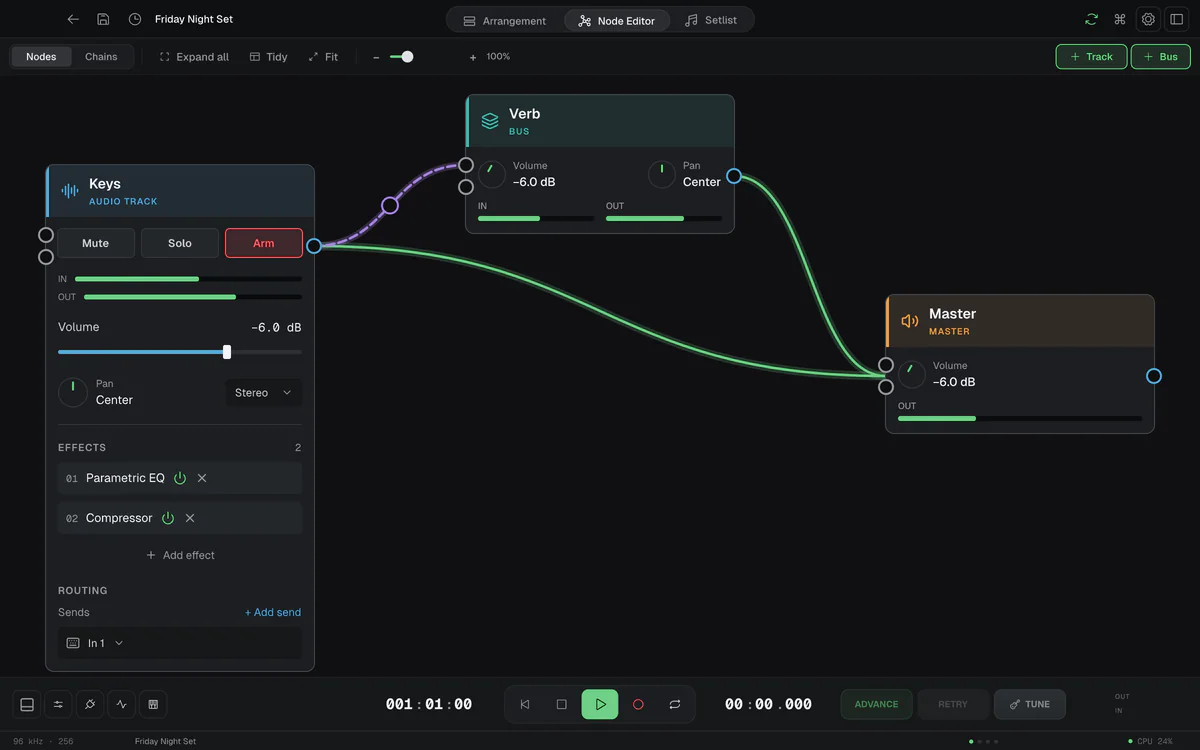Switch to the Setlist tab
Image resolution: width=1200 pixels, height=750 pixels.
click(x=711, y=20)
